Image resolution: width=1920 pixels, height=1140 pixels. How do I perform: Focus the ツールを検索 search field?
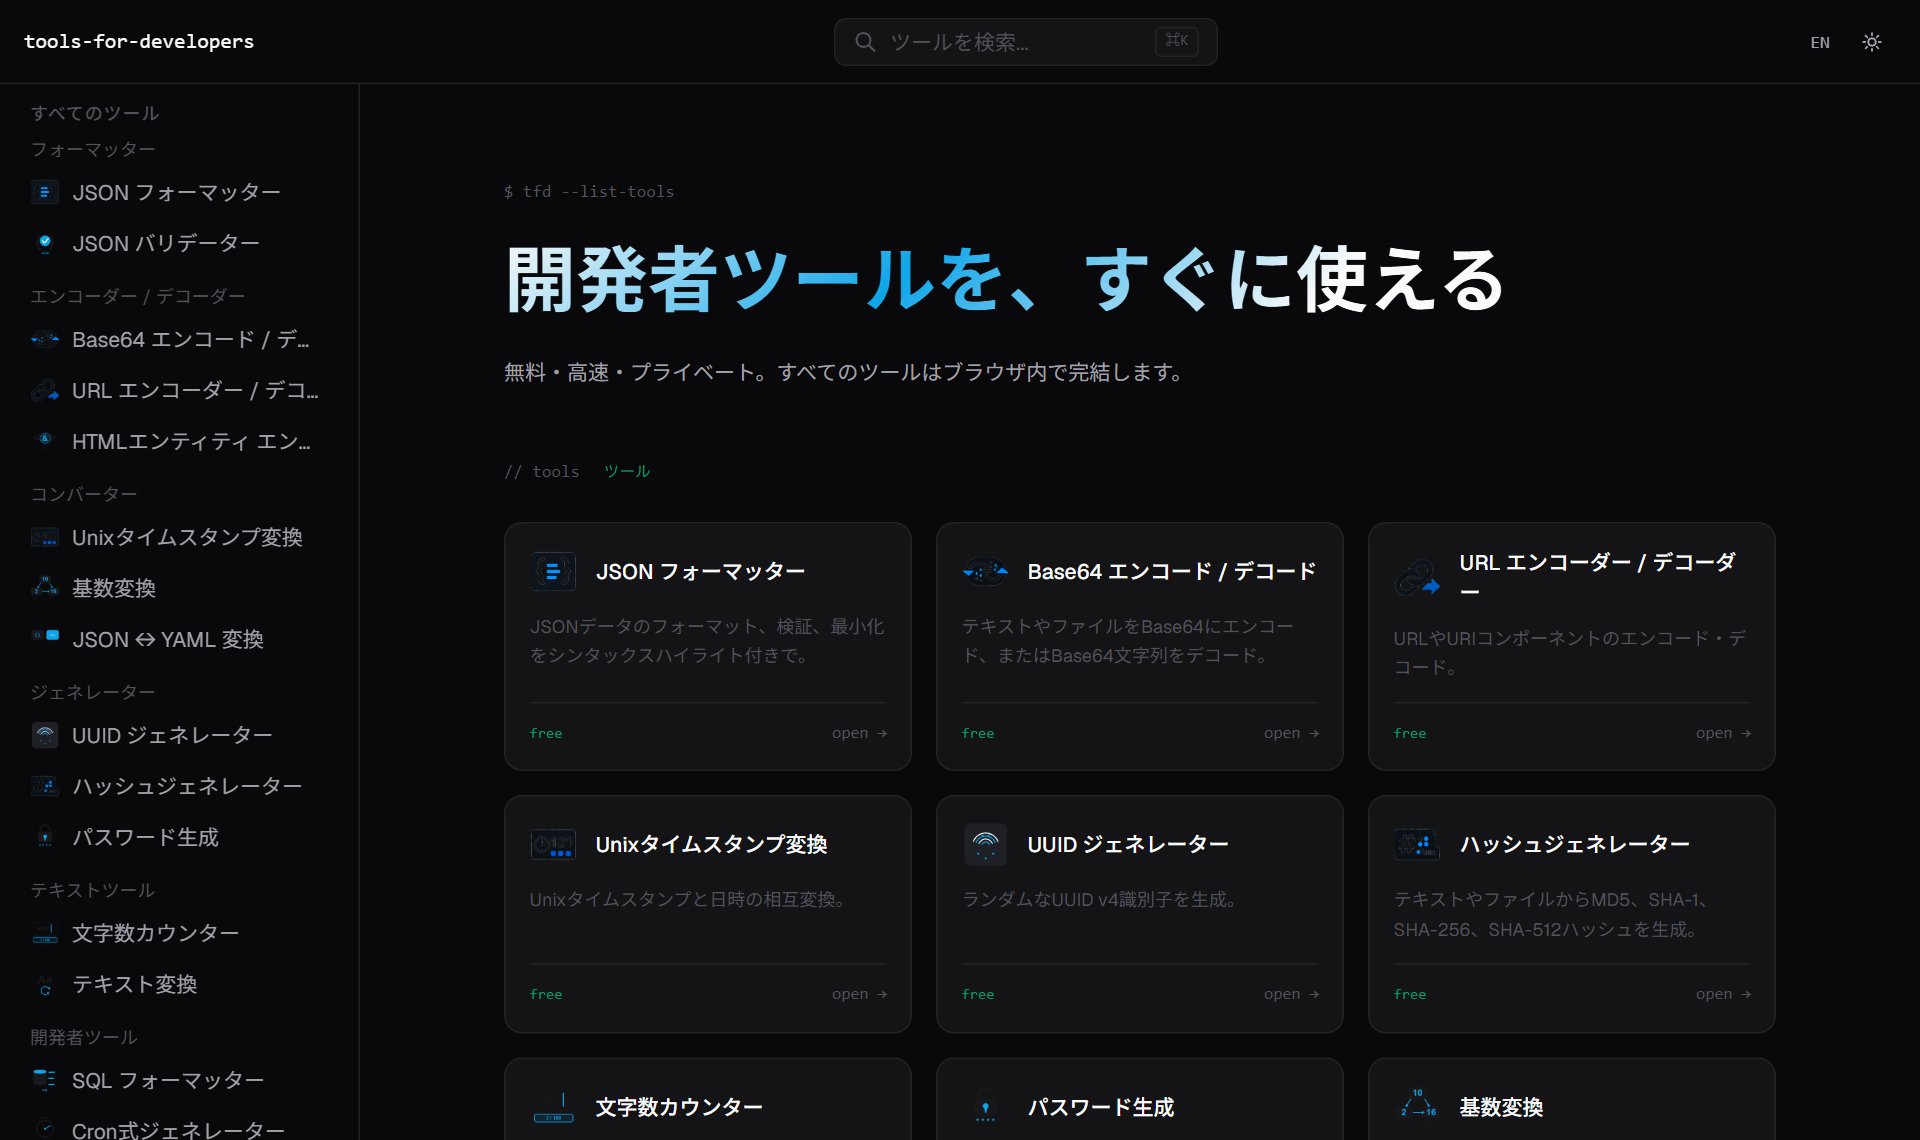coord(1025,42)
